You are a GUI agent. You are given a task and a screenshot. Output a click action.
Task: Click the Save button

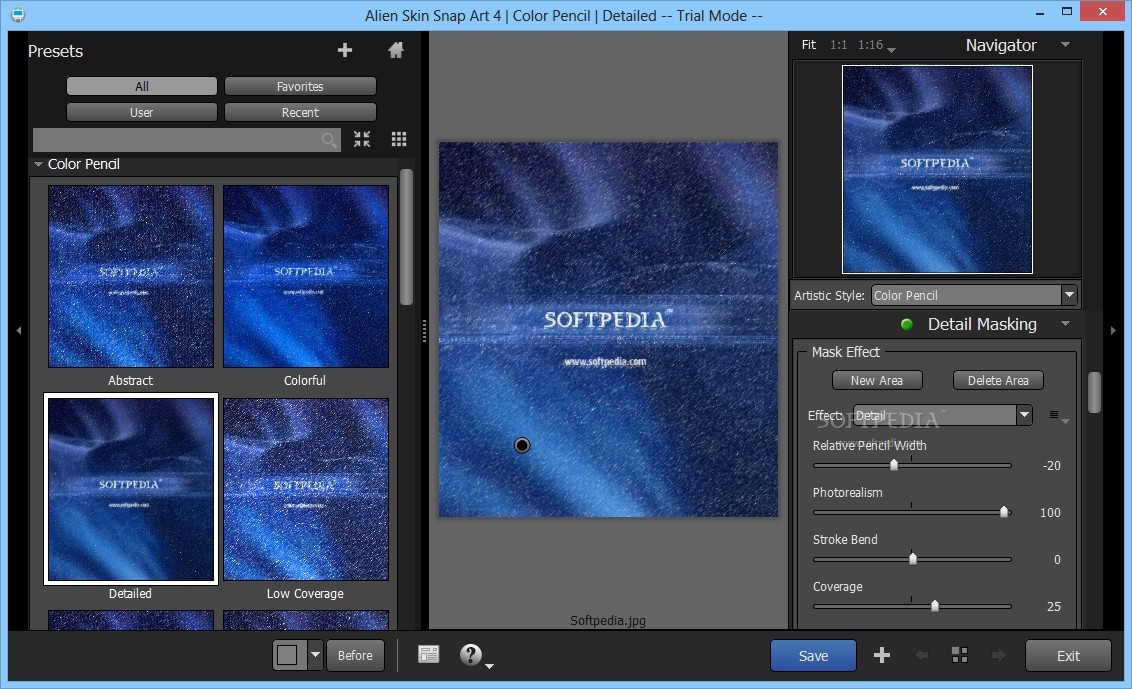tap(813, 655)
